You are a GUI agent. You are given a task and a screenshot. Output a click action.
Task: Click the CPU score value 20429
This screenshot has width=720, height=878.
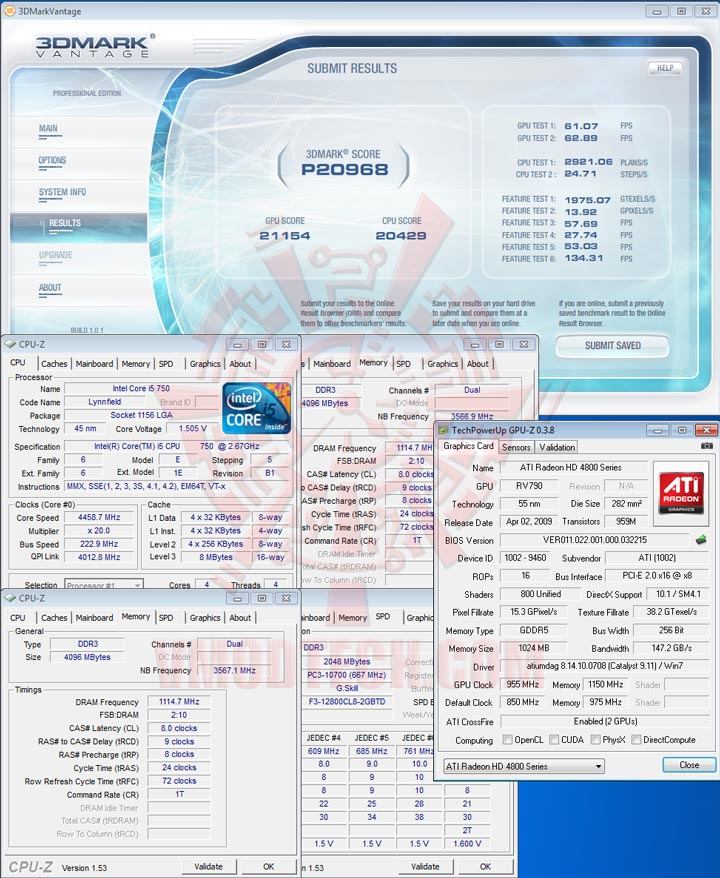(x=401, y=236)
